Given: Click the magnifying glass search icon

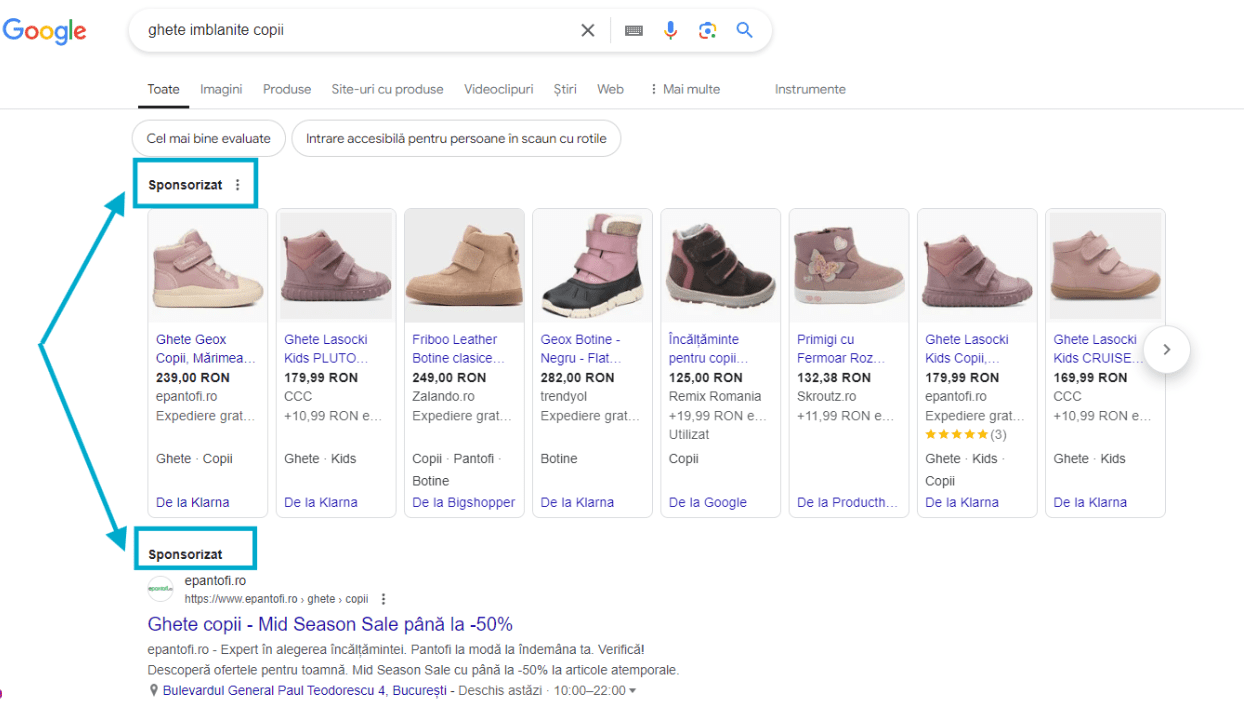Looking at the screenshot, I should (x=744, y=30).
